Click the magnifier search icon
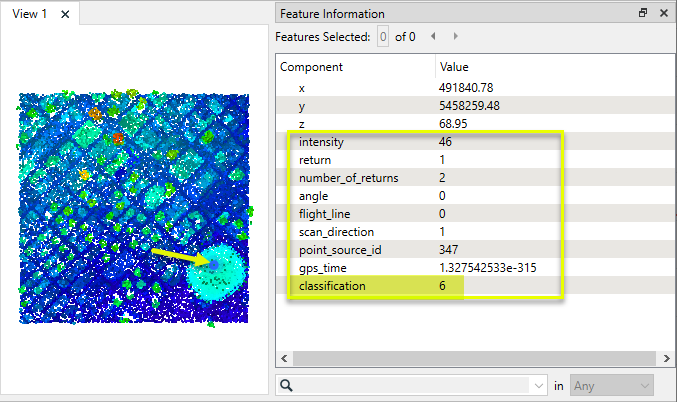The height and width of the screenshot is (402, 677). (287, 384)
